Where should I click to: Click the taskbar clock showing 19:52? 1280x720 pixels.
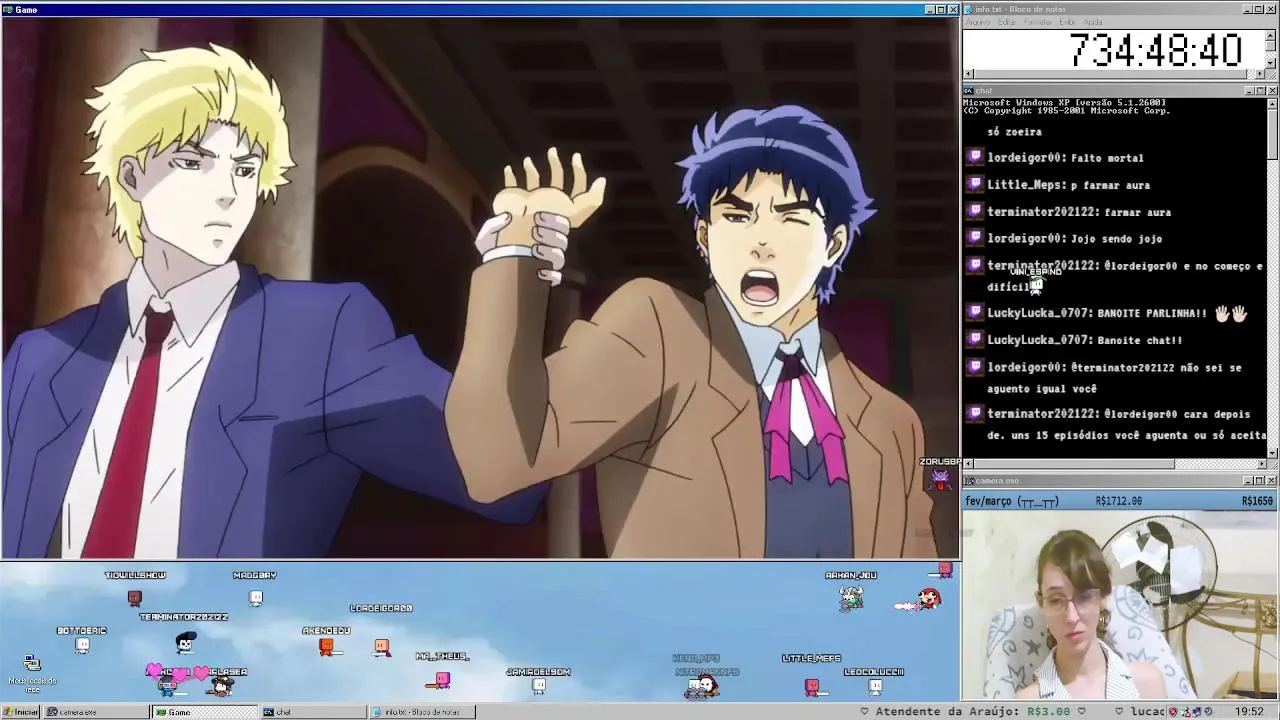pos(1249,712)
